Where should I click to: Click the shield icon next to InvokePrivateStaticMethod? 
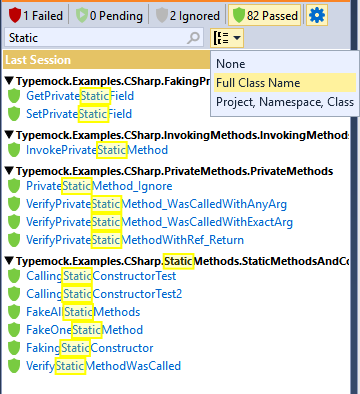tap(14, 150)
